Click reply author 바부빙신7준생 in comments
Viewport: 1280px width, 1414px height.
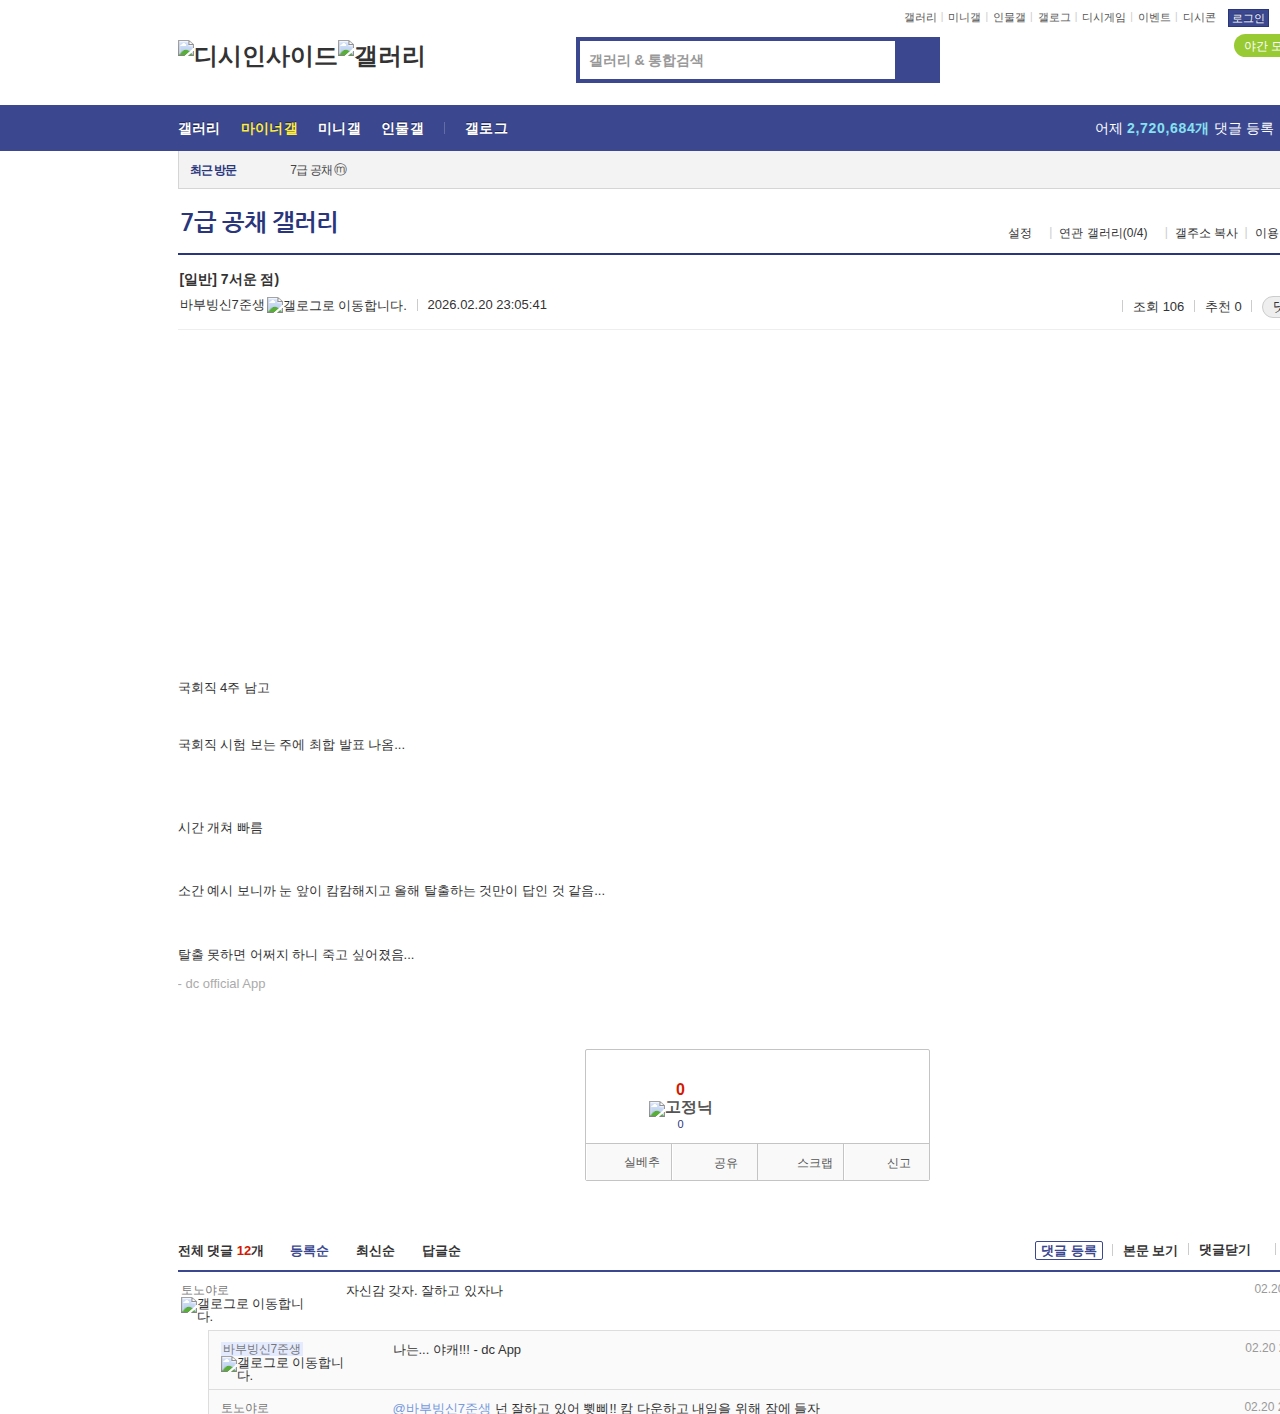pos(261,1349)
